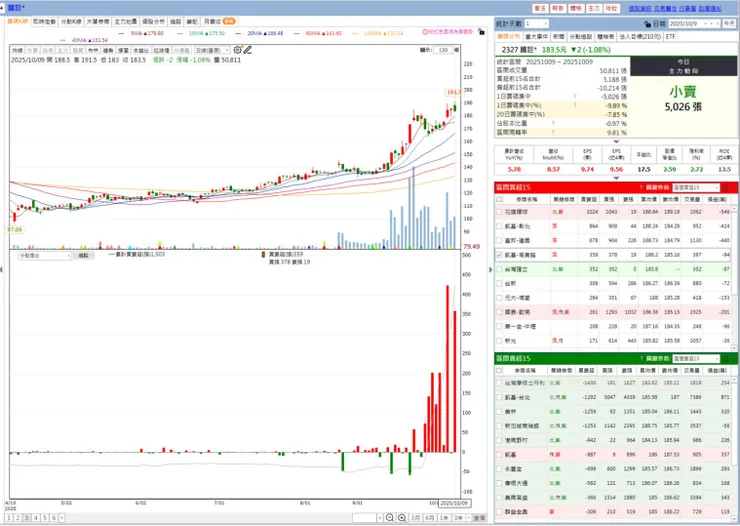This screenshot has height=526, width=740.
Task: Toggle 布林 overlay button
Action: pos(93,50)
